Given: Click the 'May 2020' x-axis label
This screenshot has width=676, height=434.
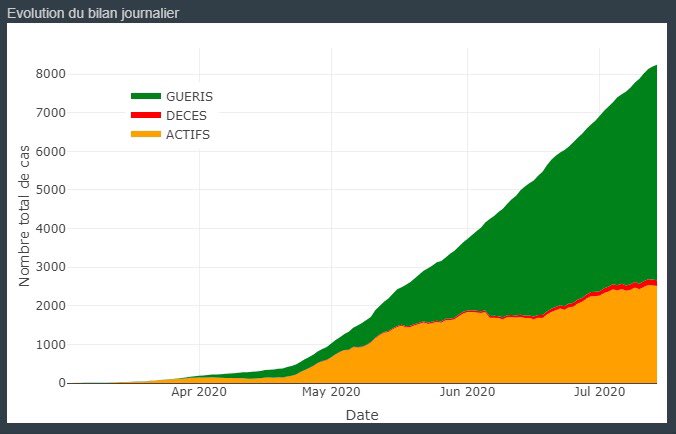Looking at the screenshot, I should [x=331, y=392].
